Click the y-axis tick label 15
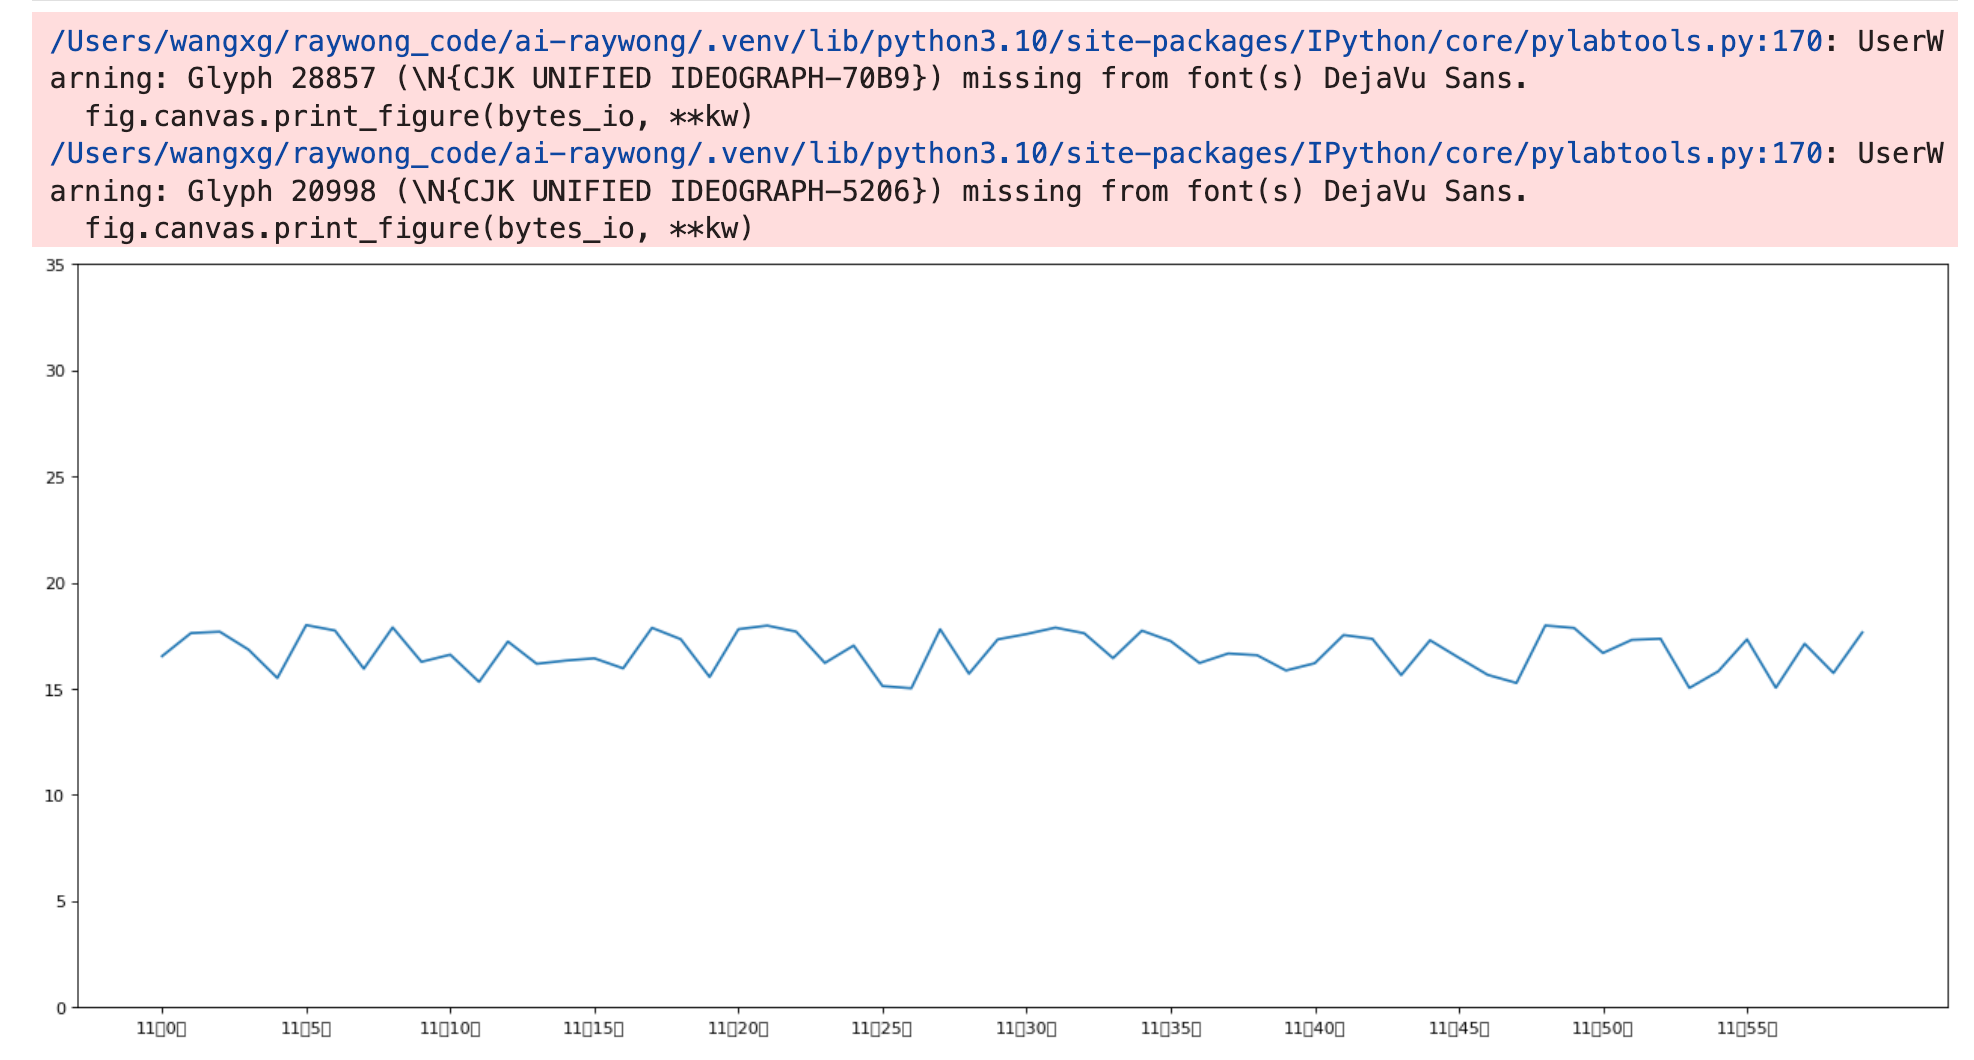Viewport: 1974px width, 1060px height. (x=55, y=690)
